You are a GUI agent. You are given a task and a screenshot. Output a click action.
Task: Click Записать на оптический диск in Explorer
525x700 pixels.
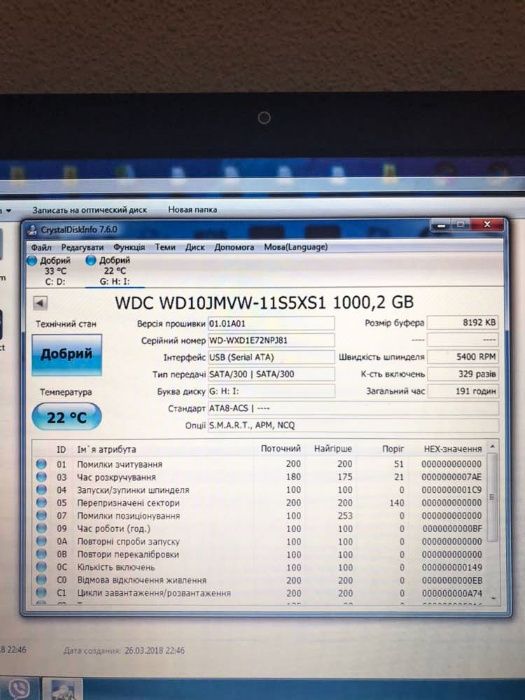89,209
